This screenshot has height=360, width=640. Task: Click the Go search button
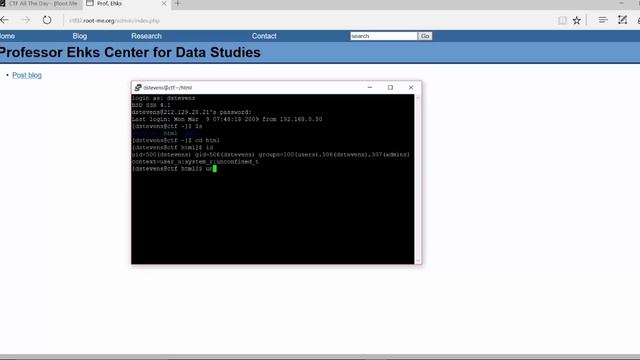click(425, 36)
